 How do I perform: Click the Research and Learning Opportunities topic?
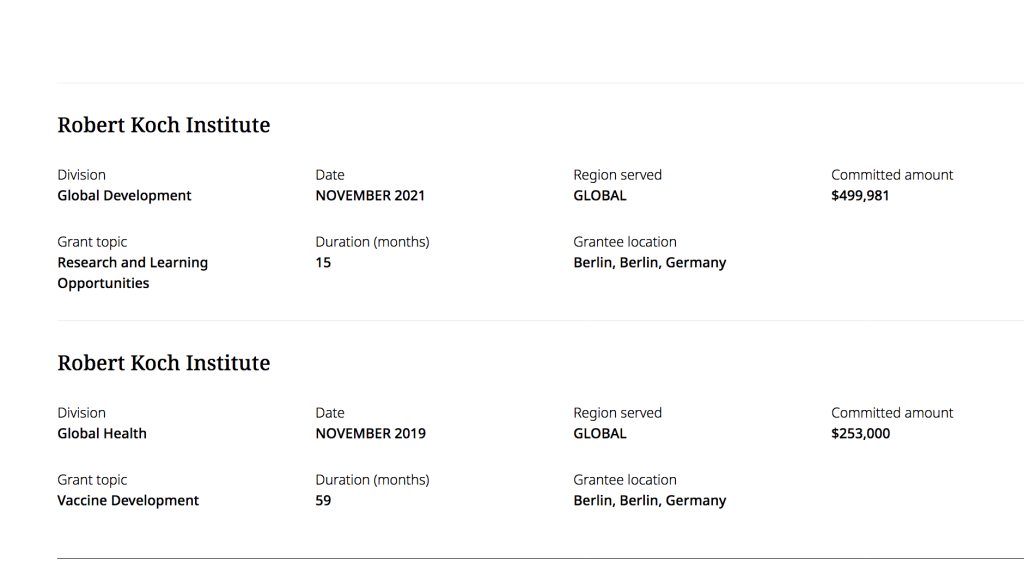(x=132, y=273)
